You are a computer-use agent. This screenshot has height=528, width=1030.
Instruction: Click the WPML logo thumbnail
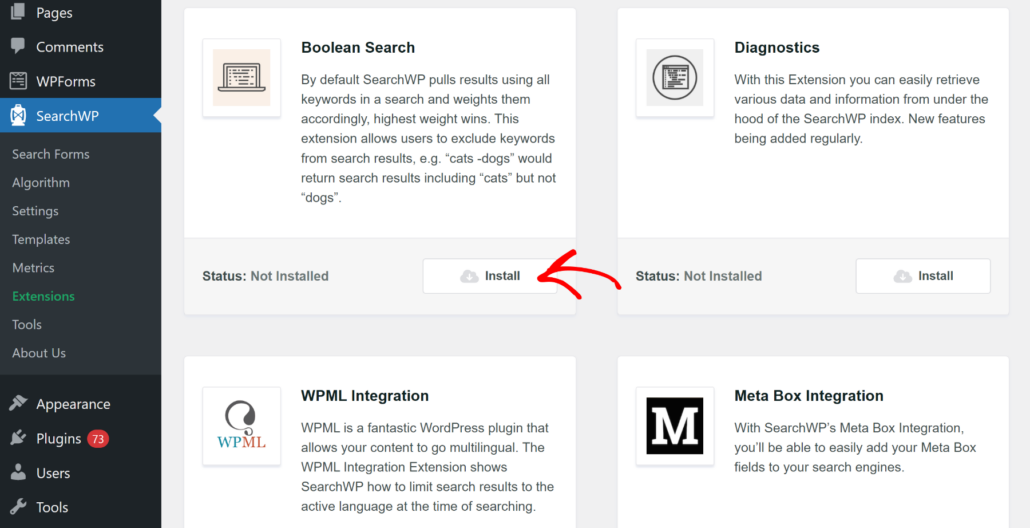pyautogui.click(x=242, y=426)
